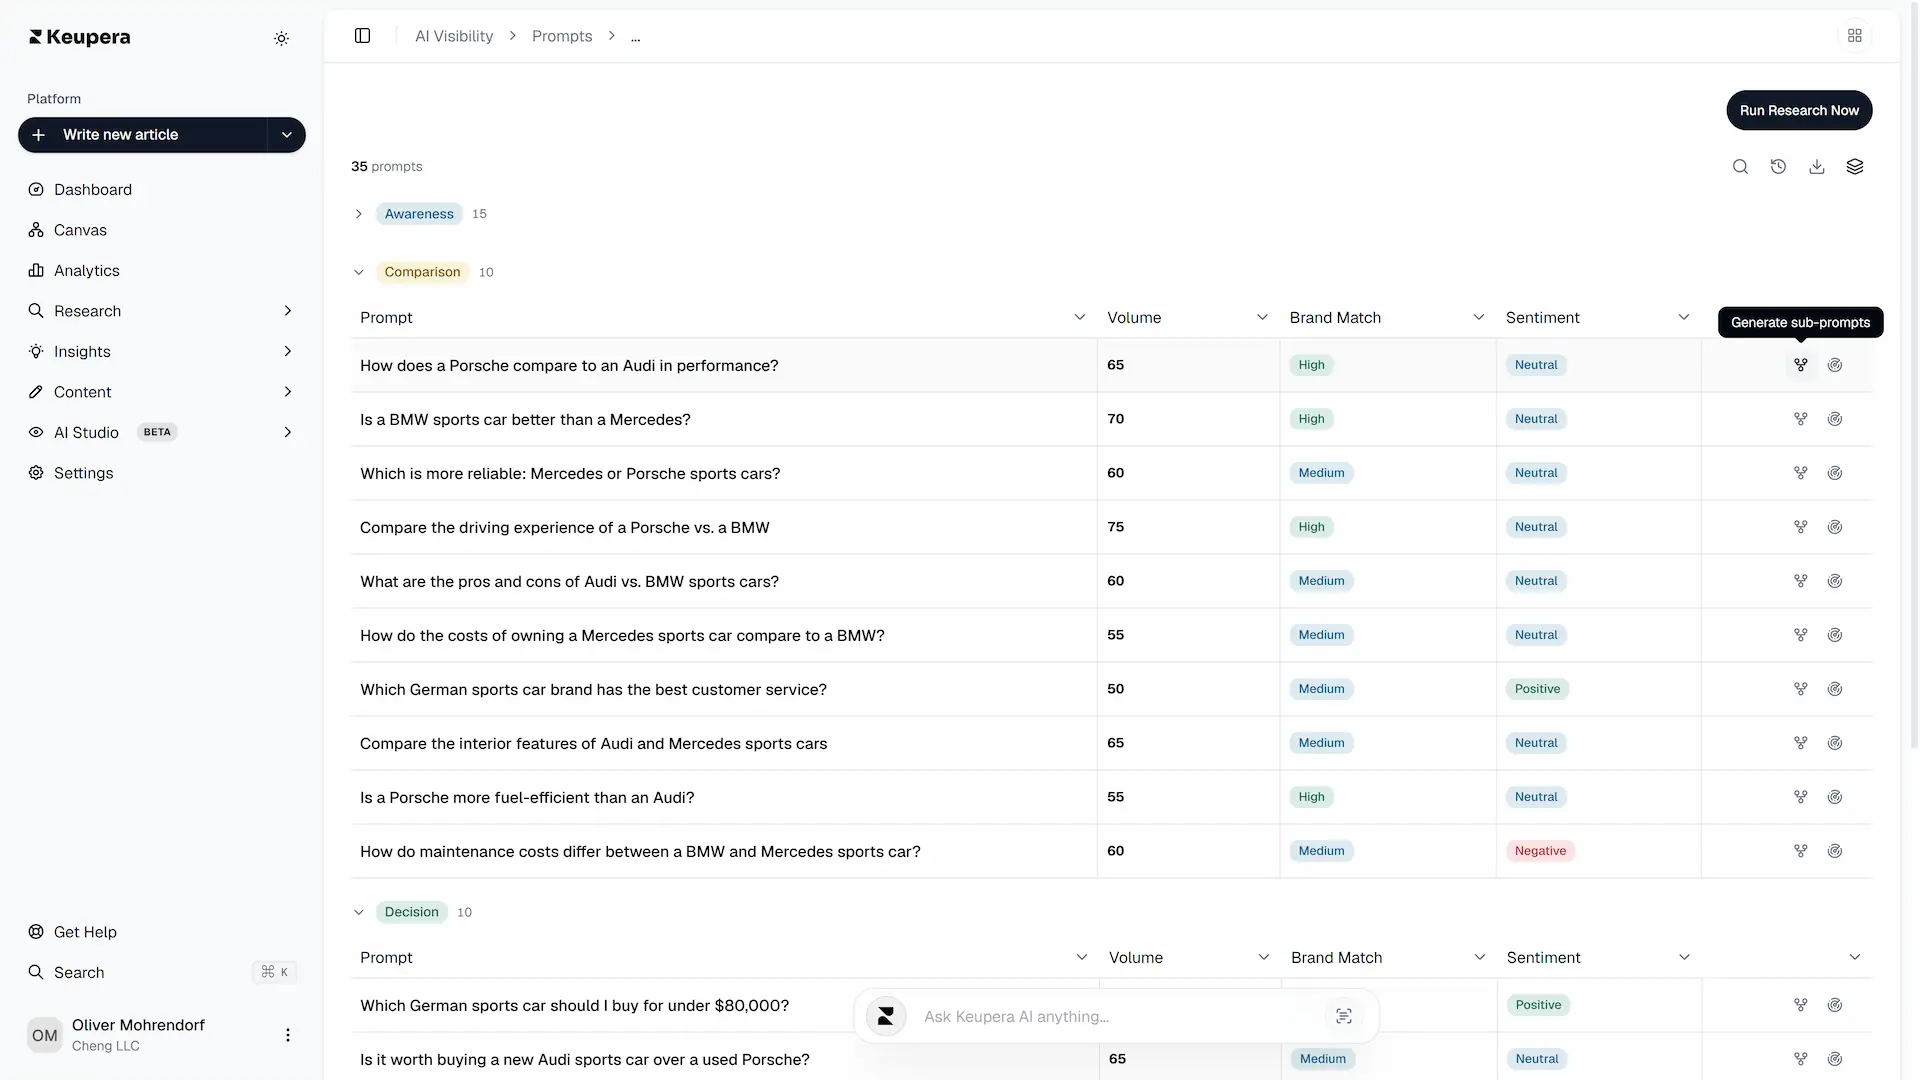Open Volume column chevron in Comparison table
The height and width of the screenshot is (1080, 1920).
click(x=1262, y=317)
